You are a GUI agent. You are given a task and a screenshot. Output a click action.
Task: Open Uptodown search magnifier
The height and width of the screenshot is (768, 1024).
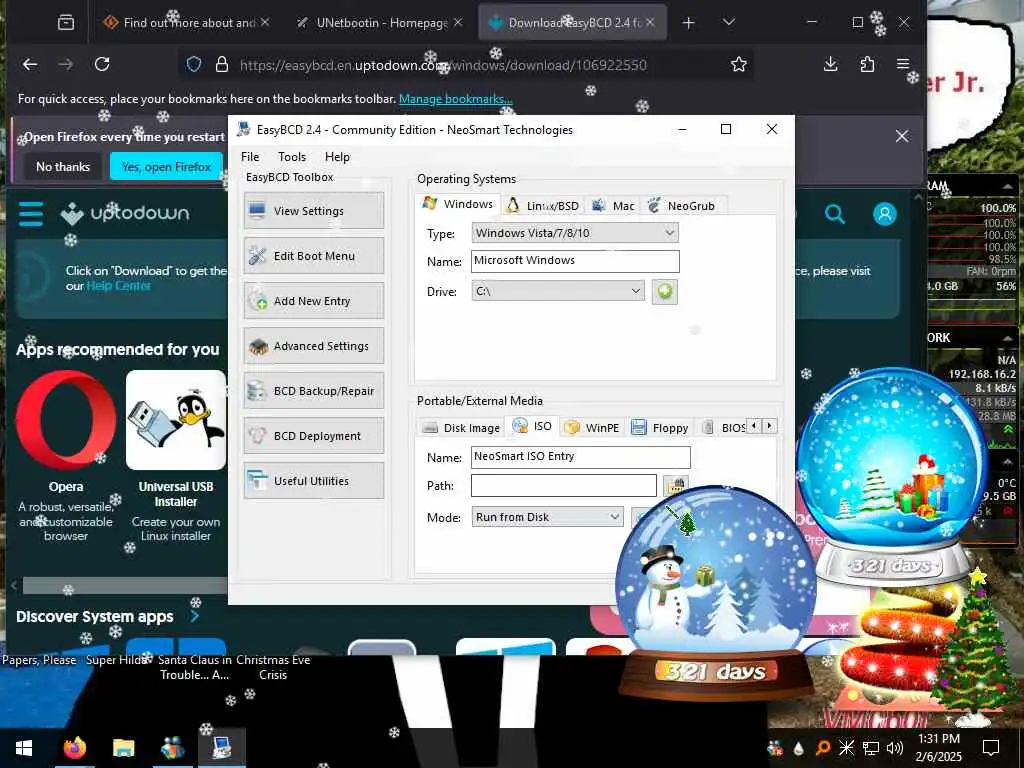click(834, 214)
